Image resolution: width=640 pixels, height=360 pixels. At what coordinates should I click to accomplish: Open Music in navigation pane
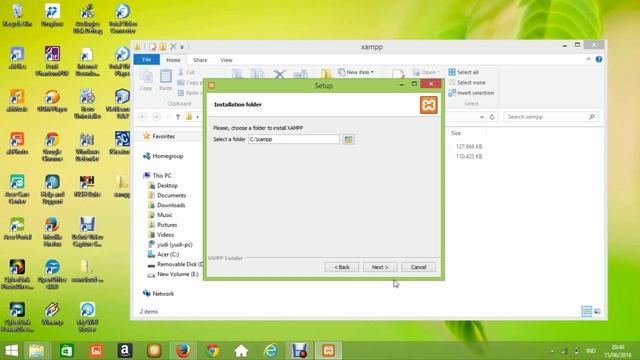[160, 215]
